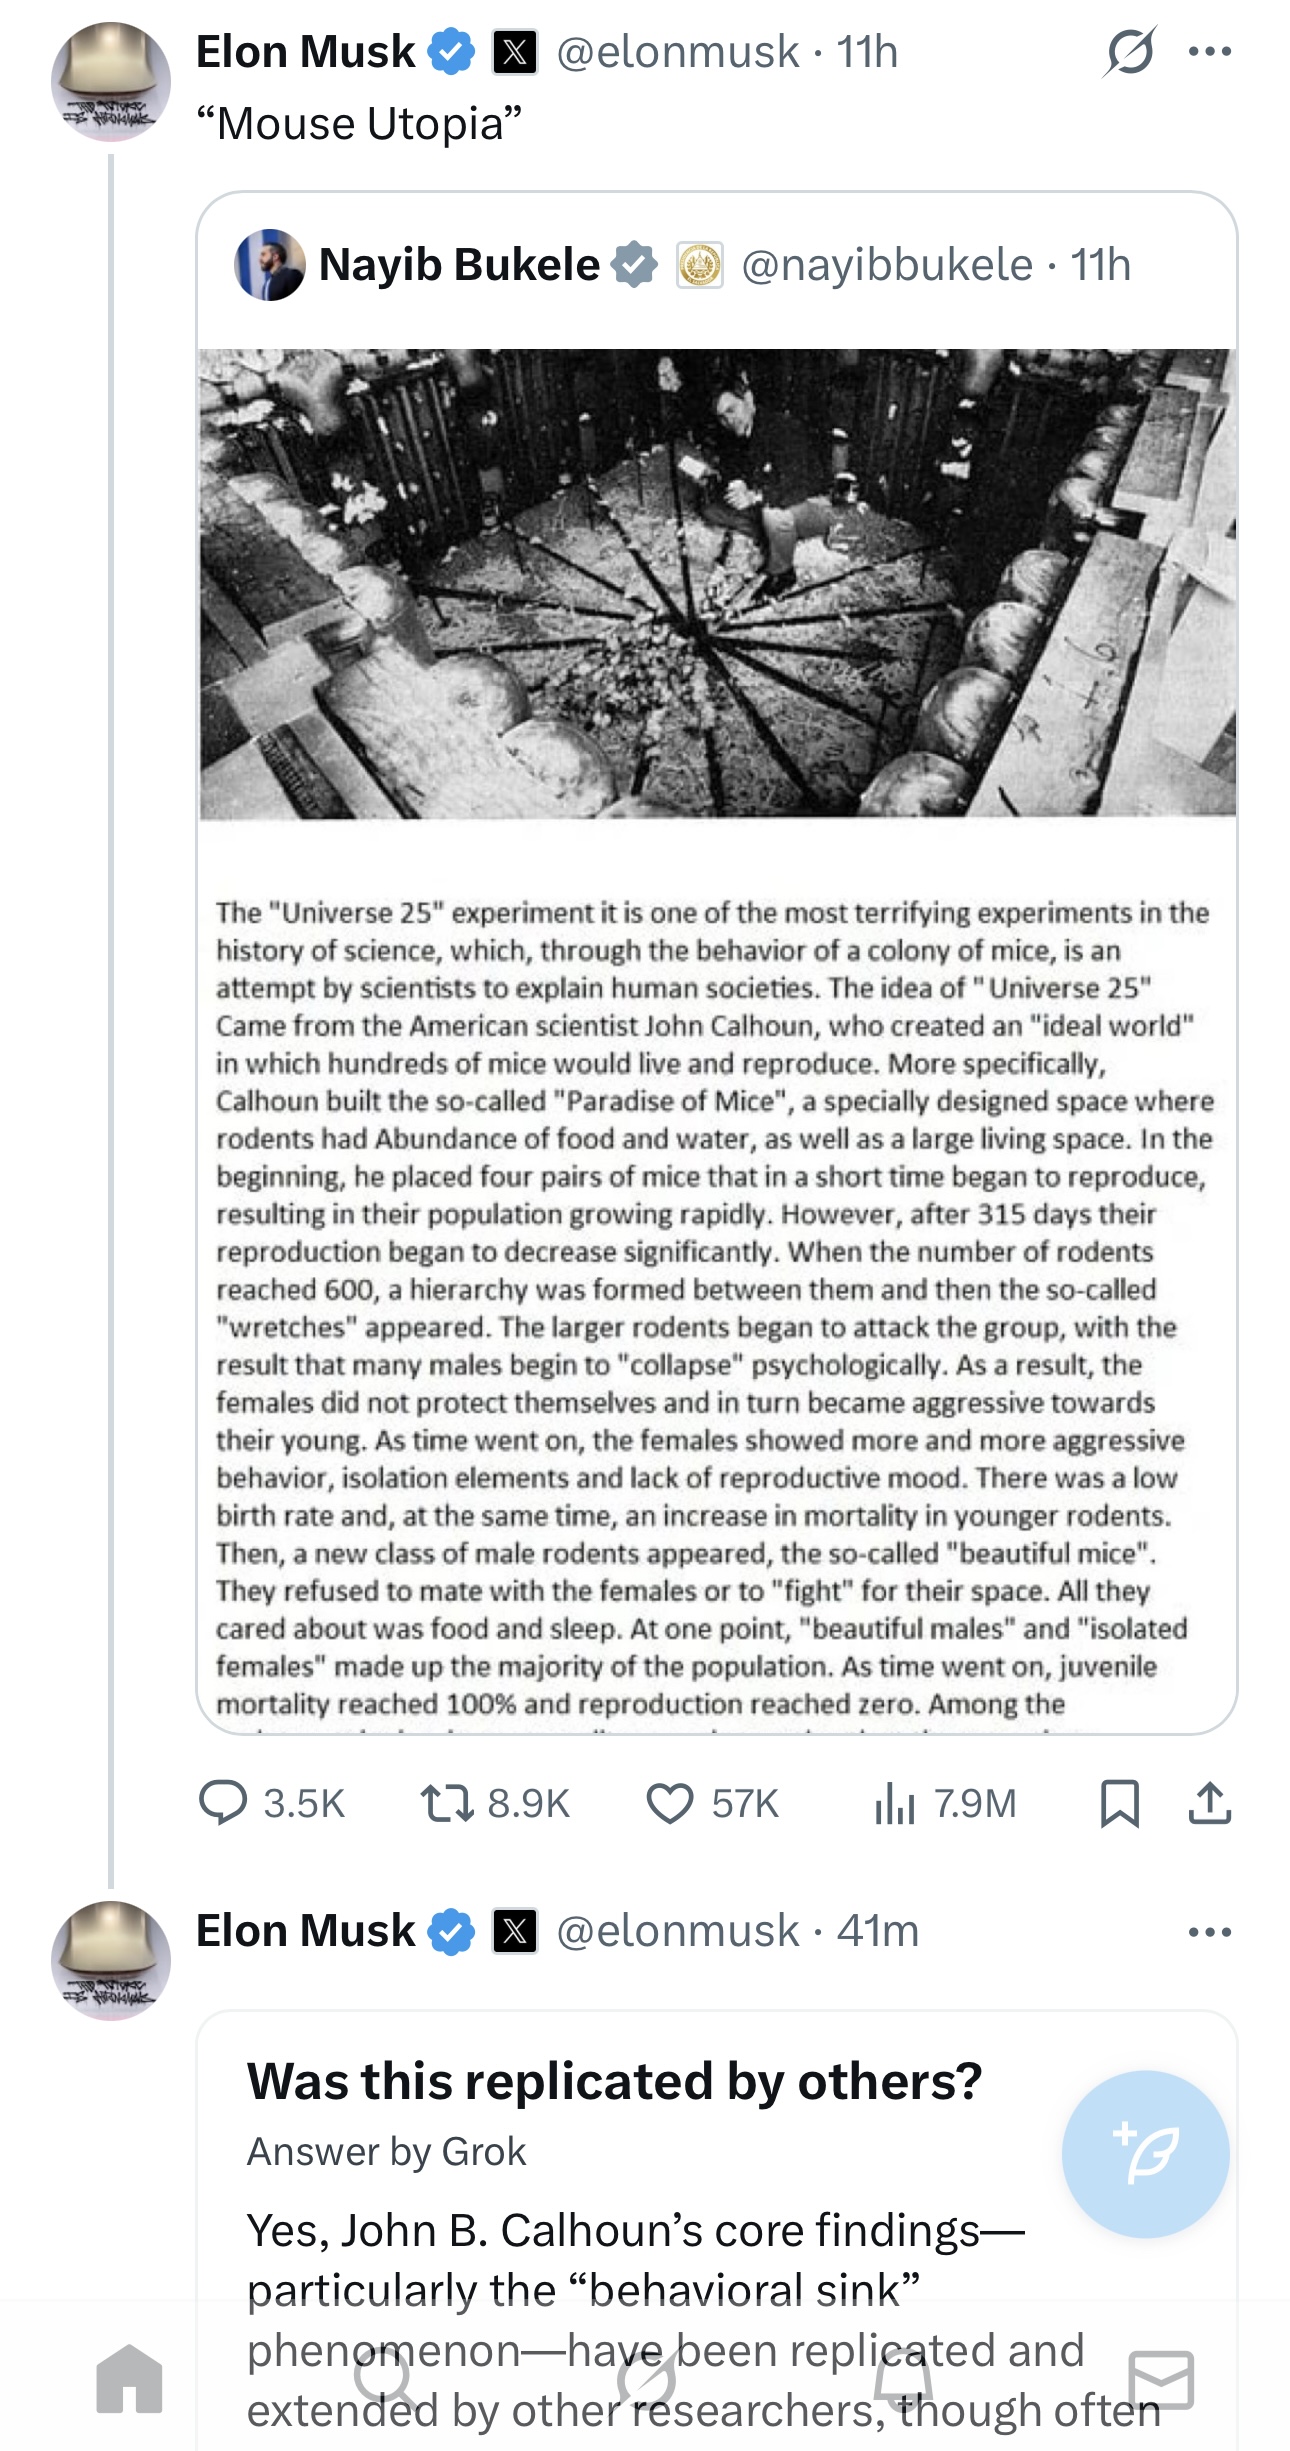
Task: Open Elon Musk's avatar on top tweet
Action: point(110,82)
